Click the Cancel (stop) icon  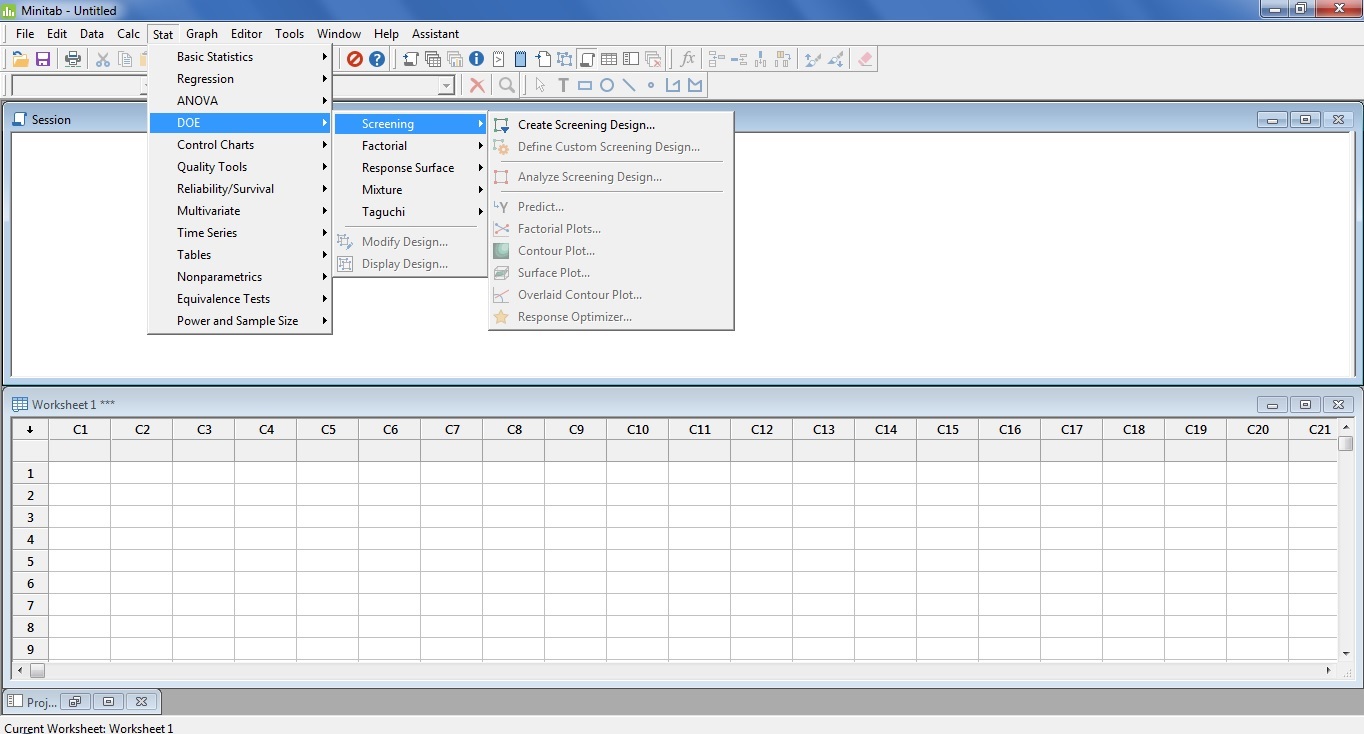(x=354, y=58)
